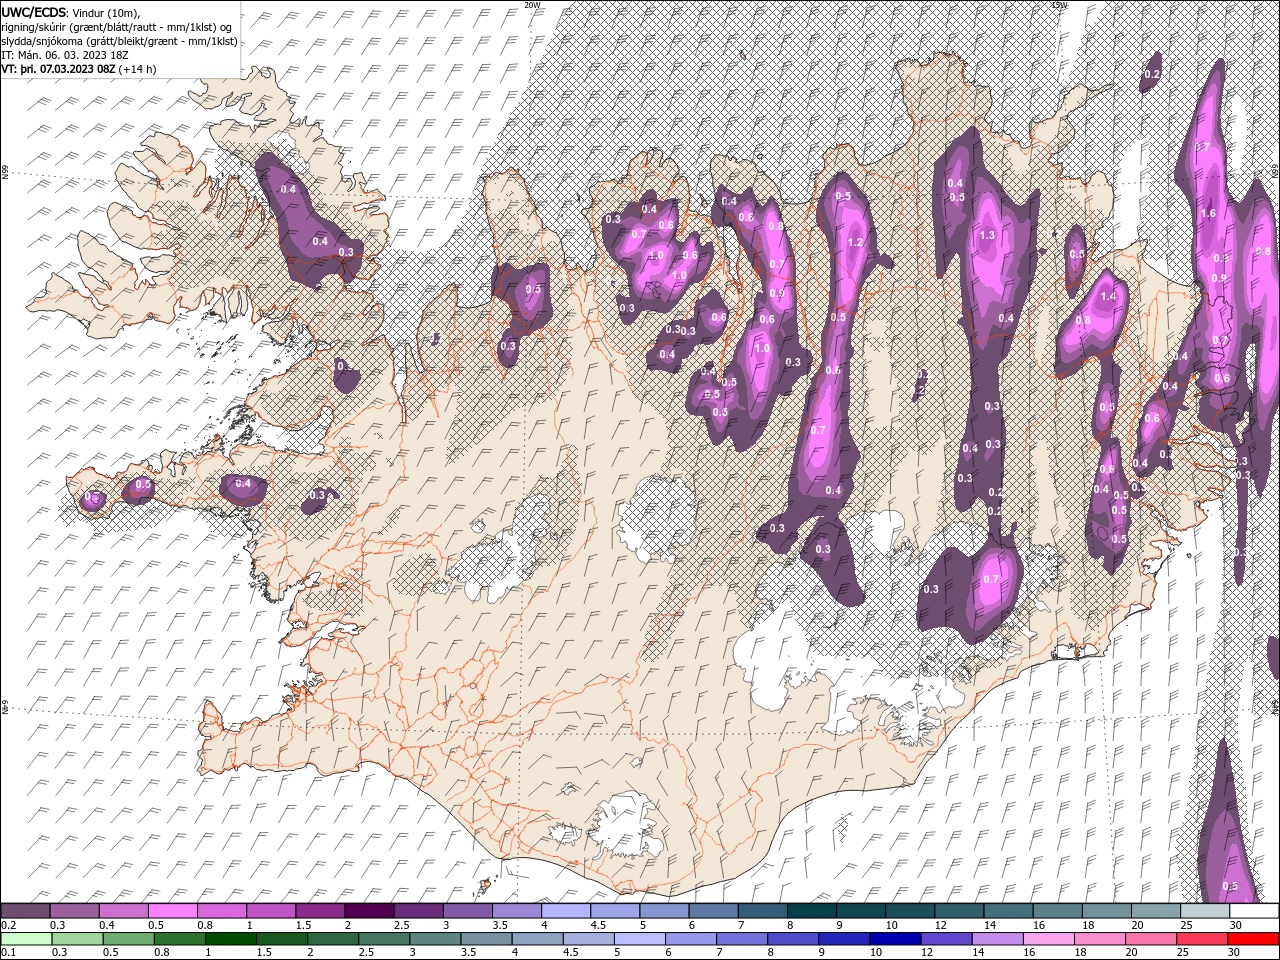This screenshot has width=1280, height=960.
Task: Click the 'rigning/skúrir' legend description line
Action: (x=118, y=27)
